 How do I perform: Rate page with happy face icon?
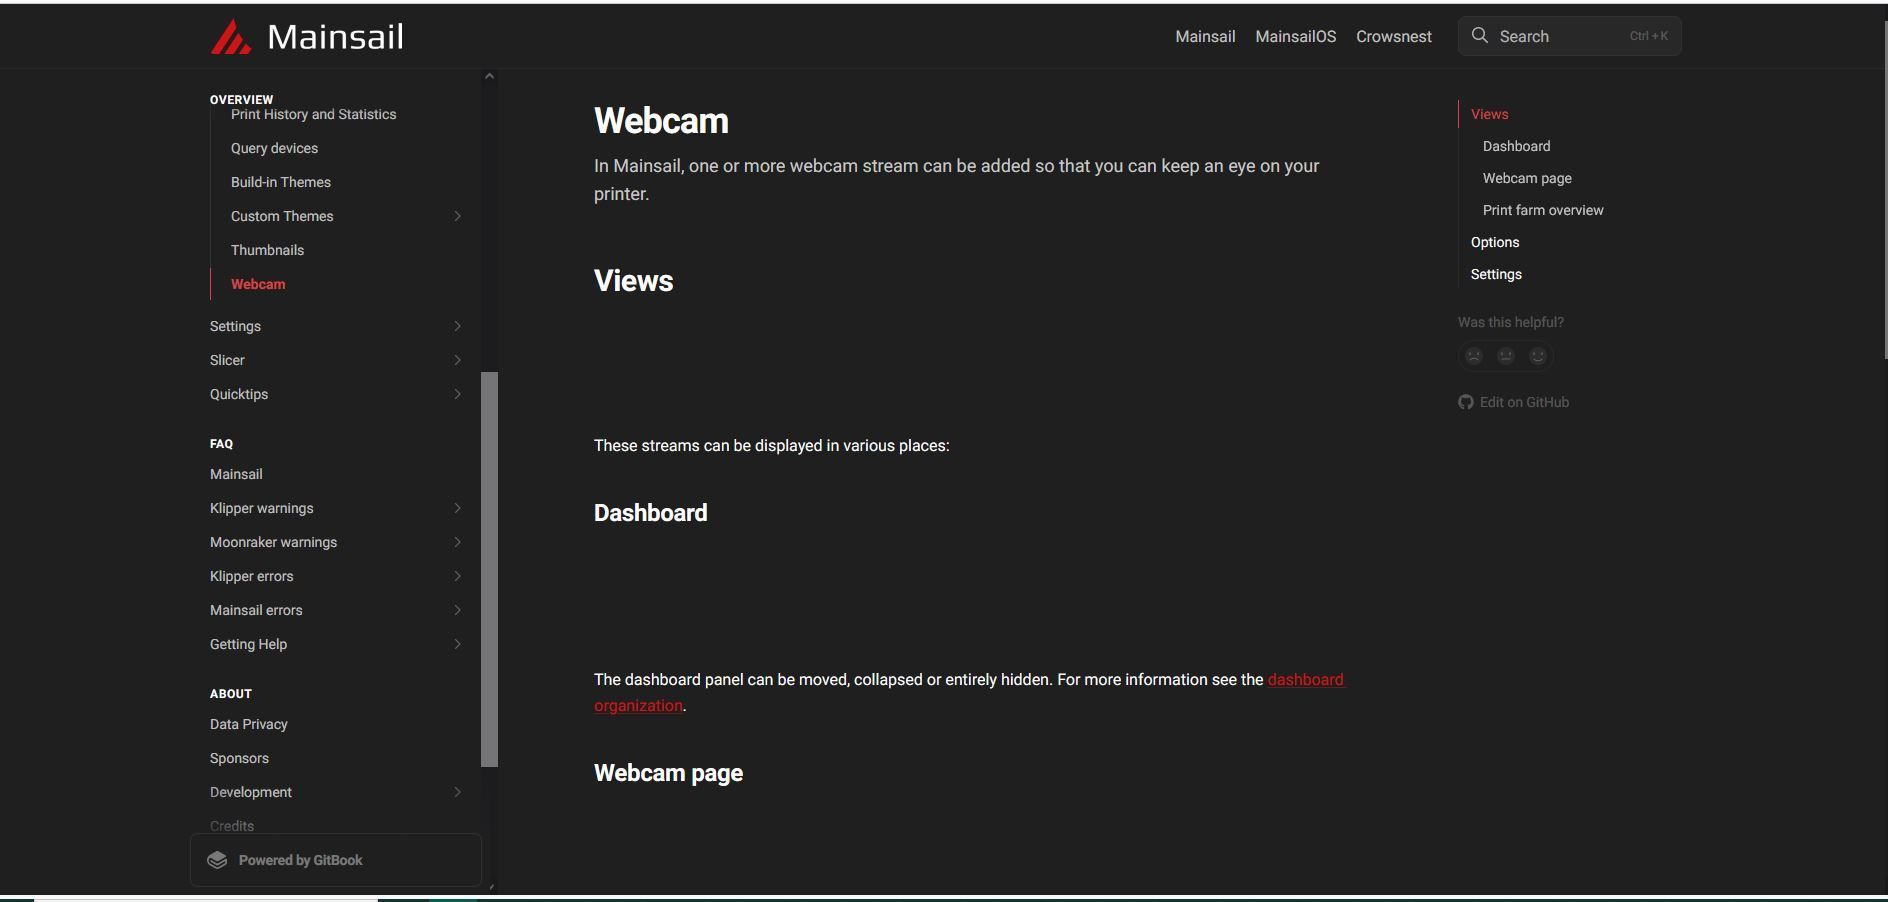1538,356
